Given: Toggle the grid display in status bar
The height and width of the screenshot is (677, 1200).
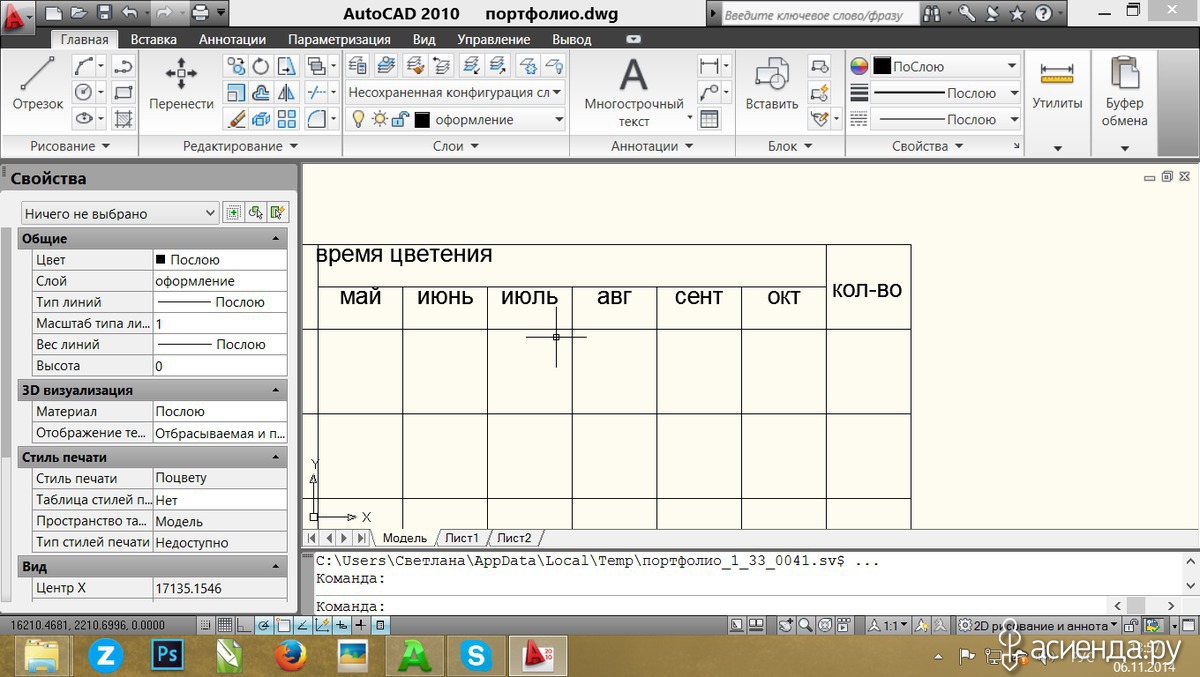Looking at the screenshot, I should click(x=226, y=626).
